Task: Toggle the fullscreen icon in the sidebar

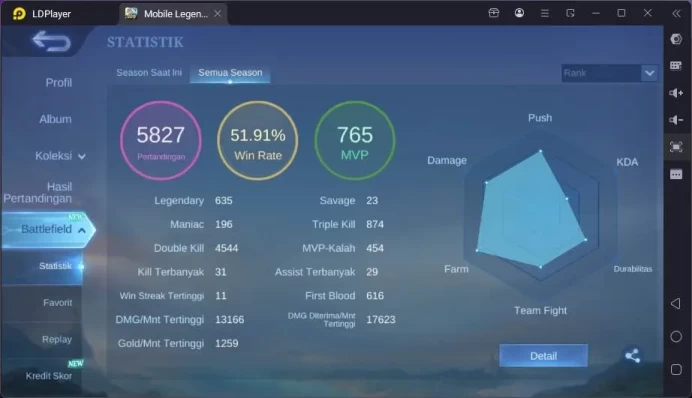Action: [676, 146]
